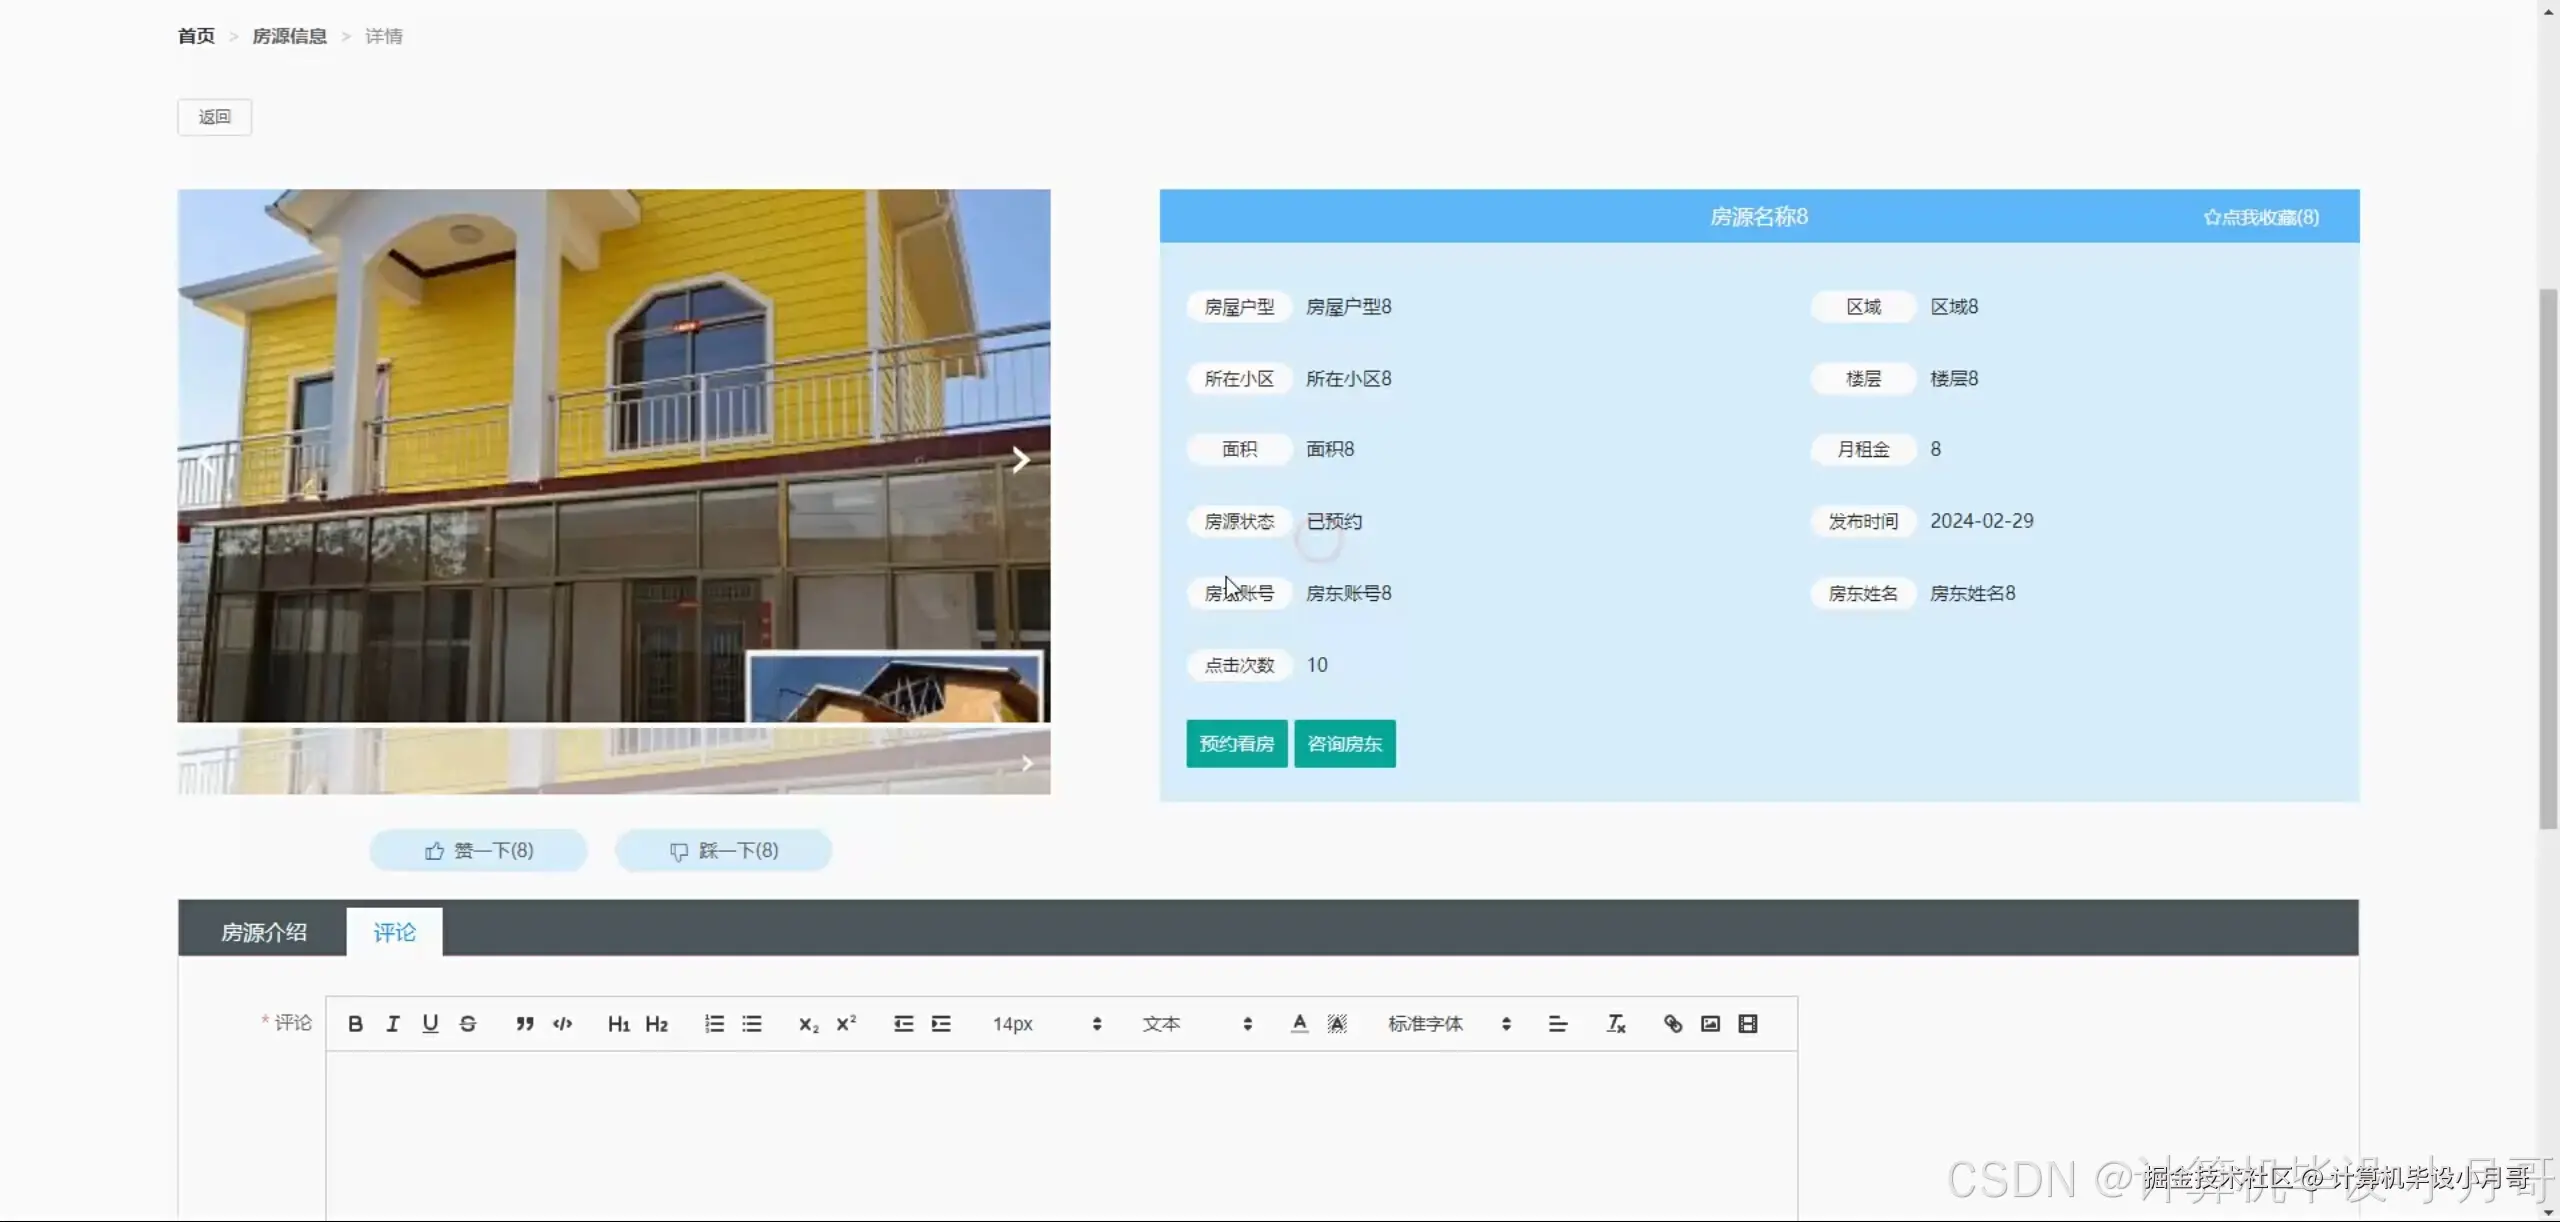
Task: Insert a code block
Action: click(x=562, y=1023)
